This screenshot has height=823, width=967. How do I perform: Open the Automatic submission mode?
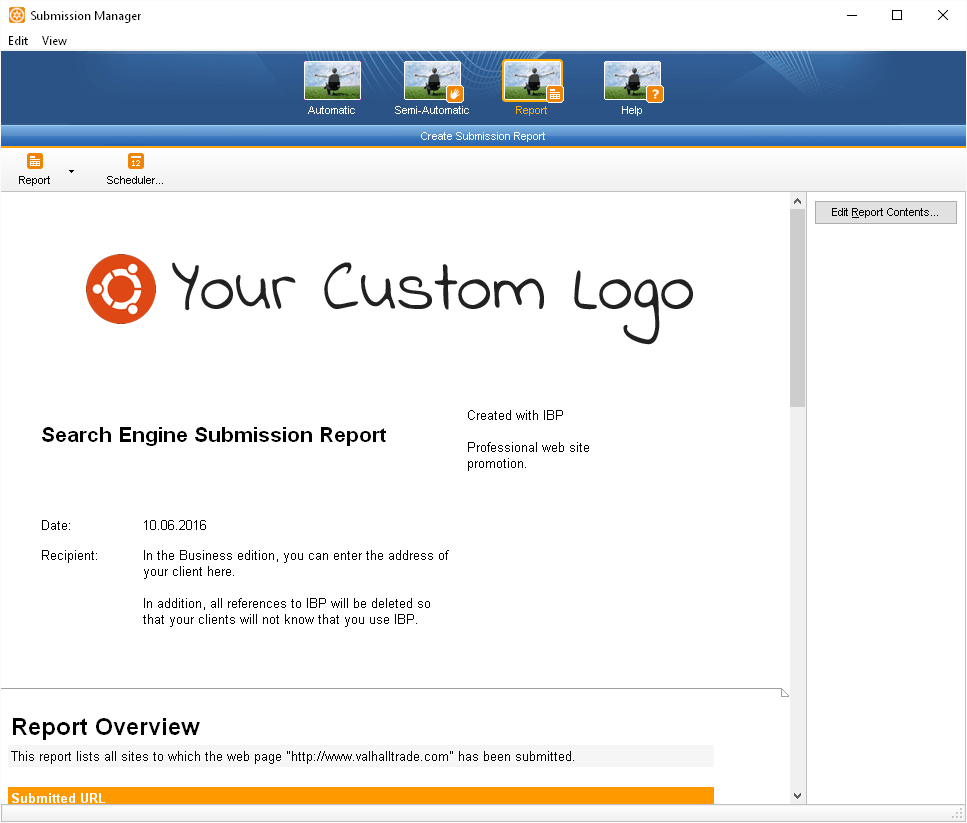point(331,82)
